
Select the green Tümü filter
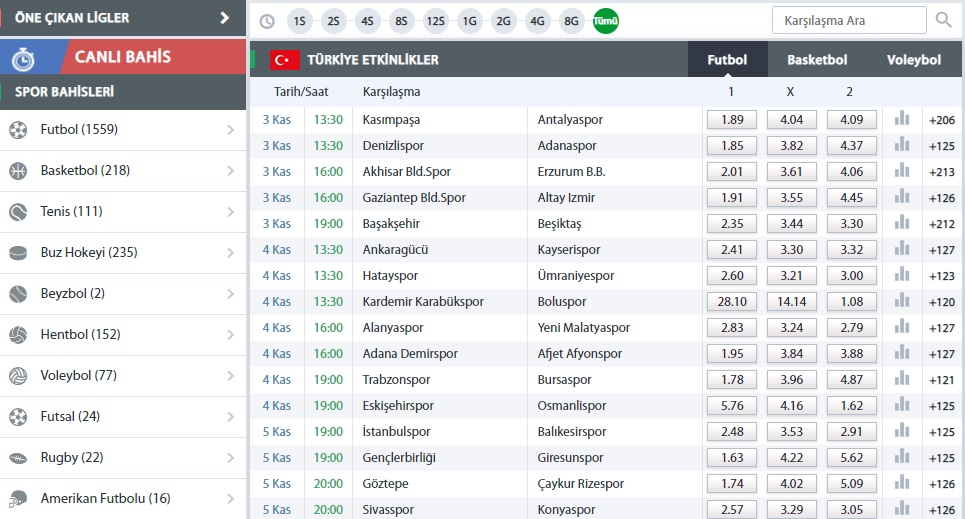[x=606, y=22]
